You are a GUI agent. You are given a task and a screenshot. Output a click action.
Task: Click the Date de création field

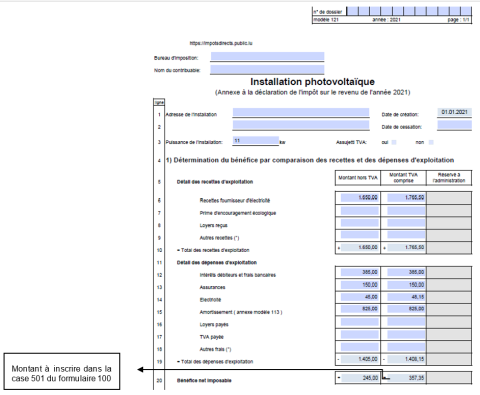454,112
